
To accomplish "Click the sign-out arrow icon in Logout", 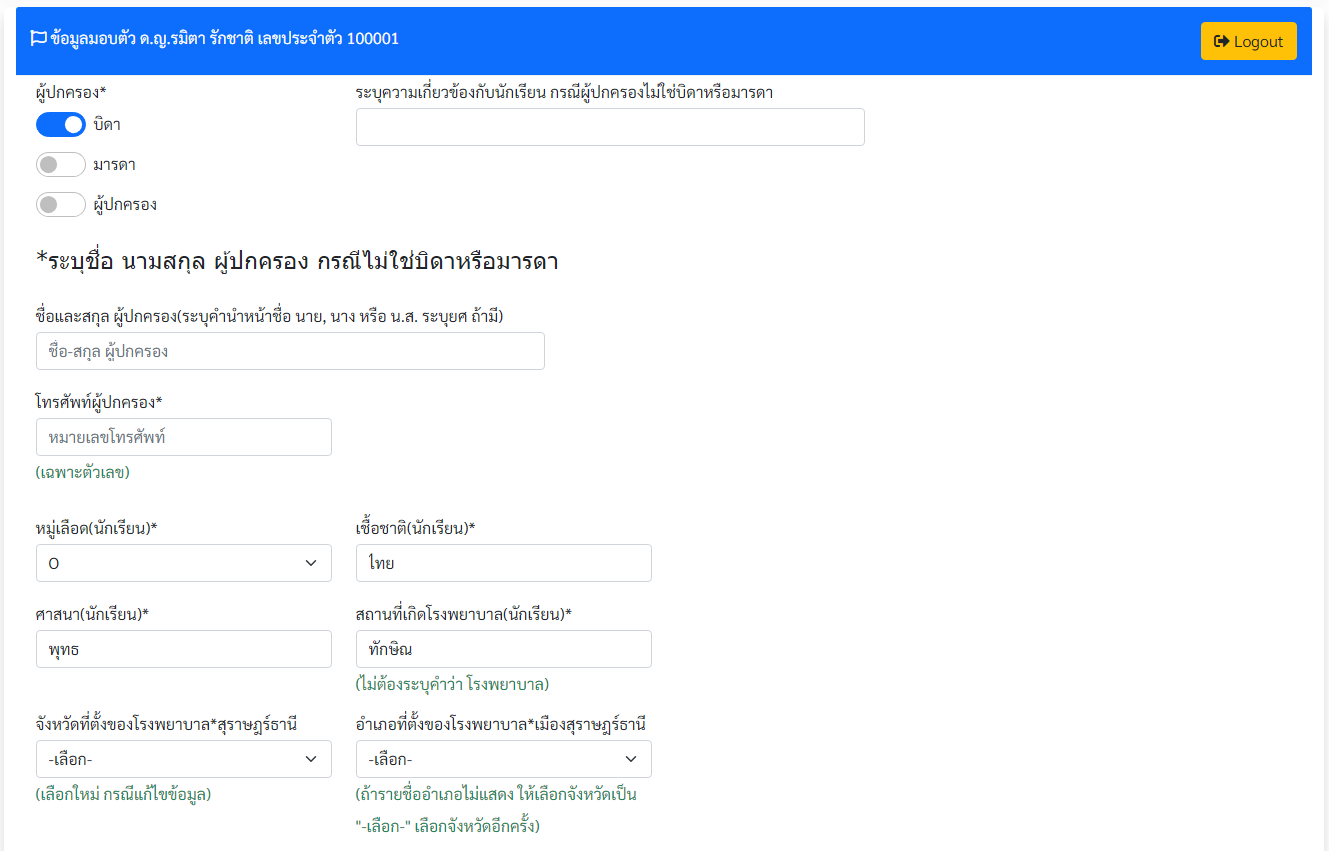I will [x=1221, y=41].
